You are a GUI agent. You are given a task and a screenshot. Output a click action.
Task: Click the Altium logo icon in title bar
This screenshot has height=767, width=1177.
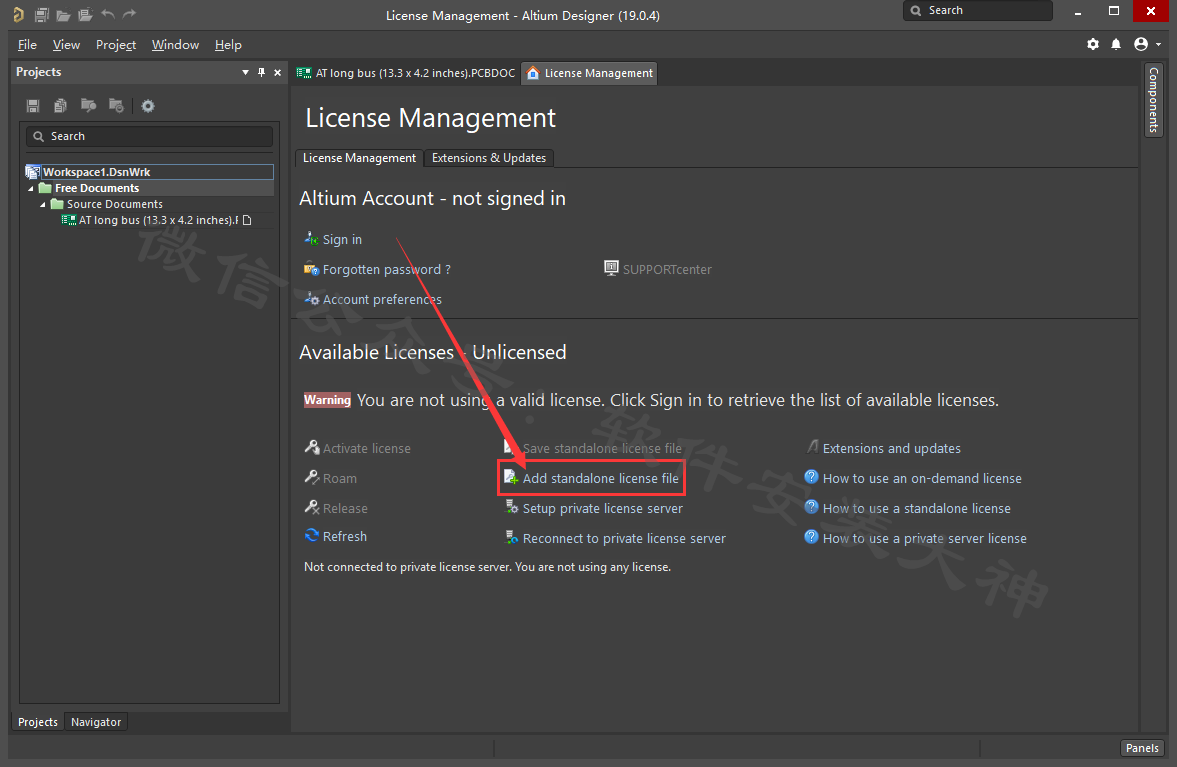[19, 14]
